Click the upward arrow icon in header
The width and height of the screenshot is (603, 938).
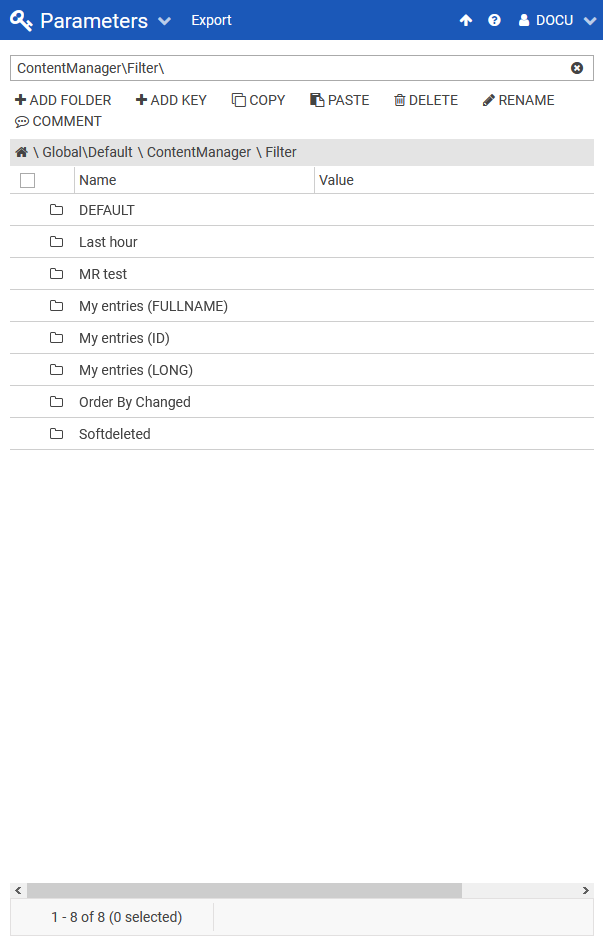[x=466, y=20]
